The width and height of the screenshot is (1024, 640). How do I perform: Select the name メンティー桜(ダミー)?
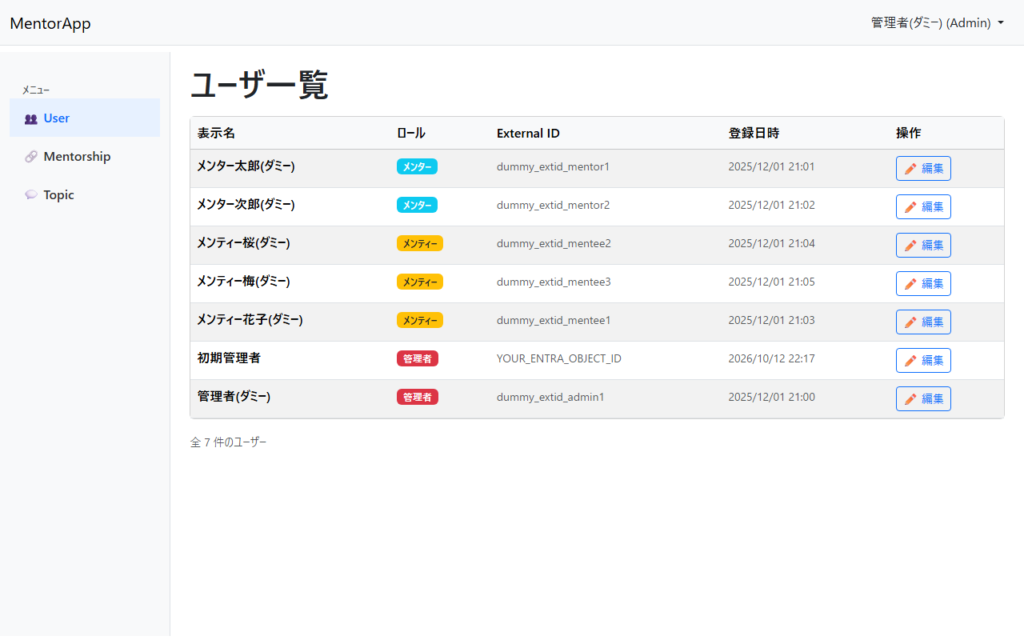[x=244, y=243]
